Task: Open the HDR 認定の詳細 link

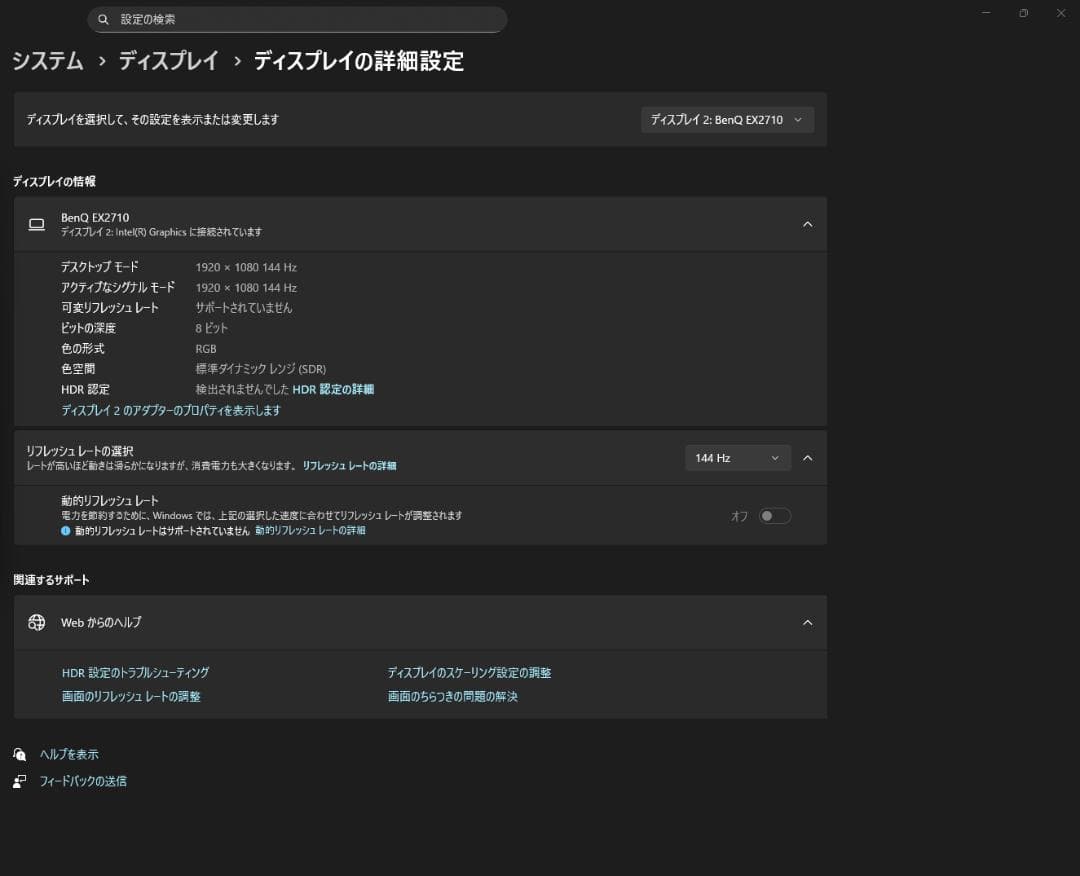Action: (334, 389)
